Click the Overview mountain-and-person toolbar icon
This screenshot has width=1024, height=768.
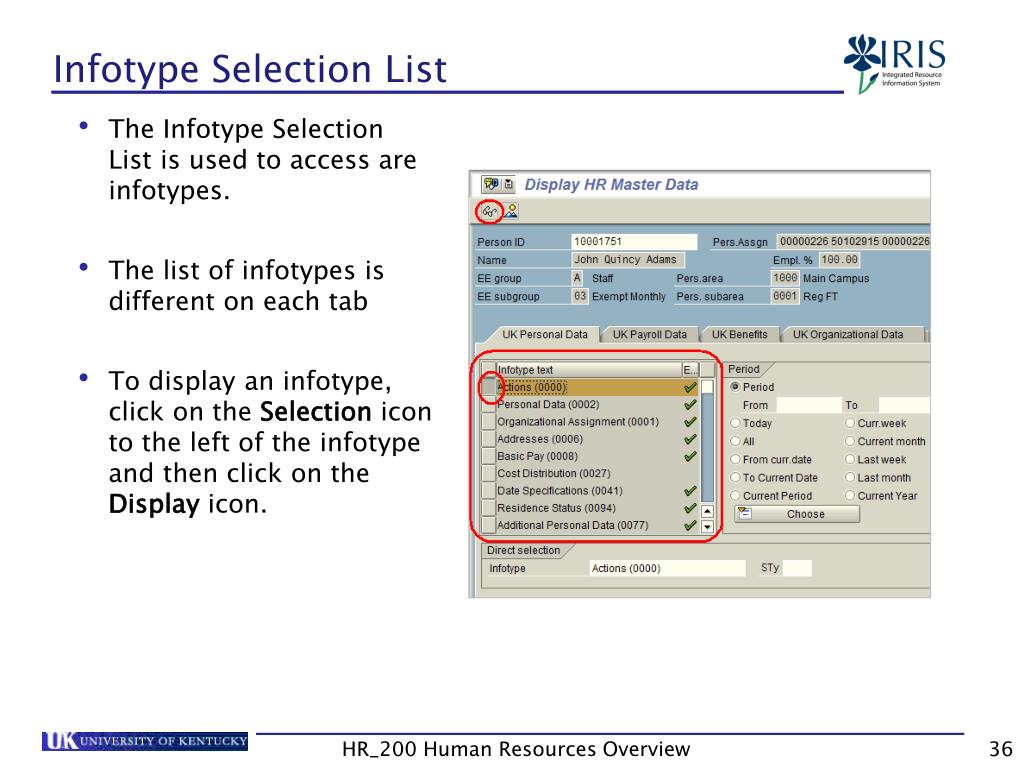click(511, 211)
